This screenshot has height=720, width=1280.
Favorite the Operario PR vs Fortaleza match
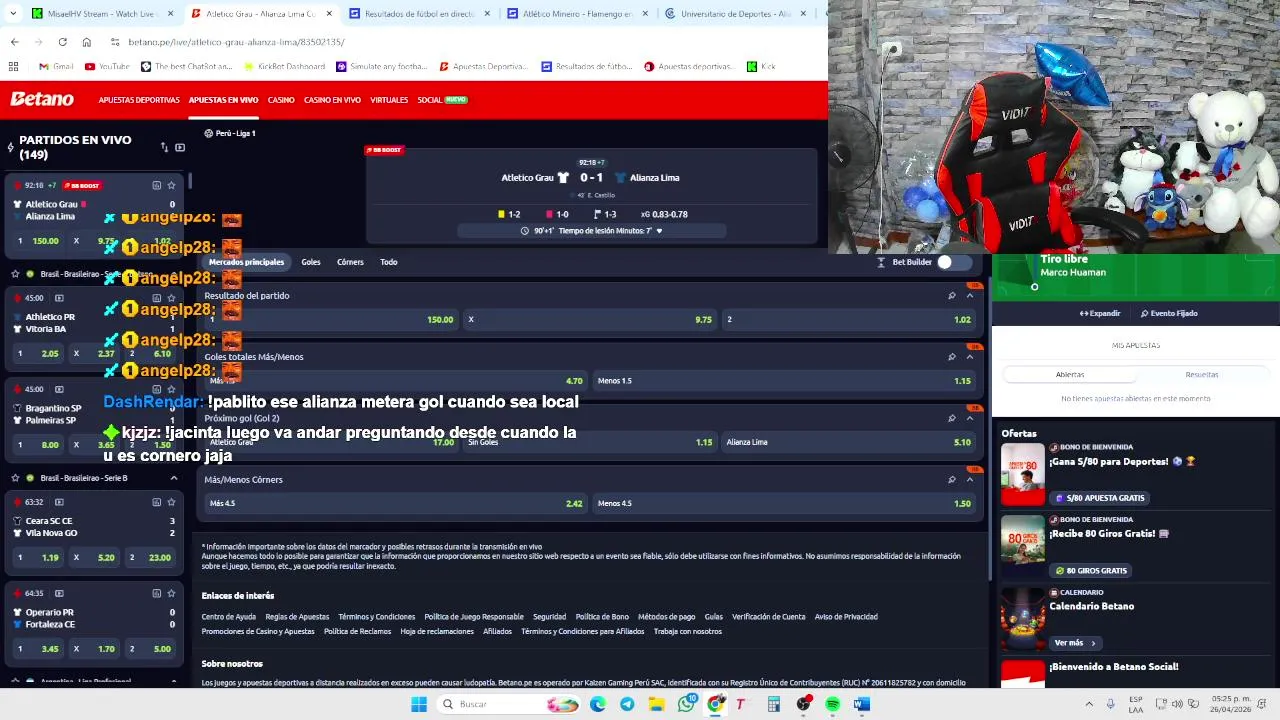point(171,593)
